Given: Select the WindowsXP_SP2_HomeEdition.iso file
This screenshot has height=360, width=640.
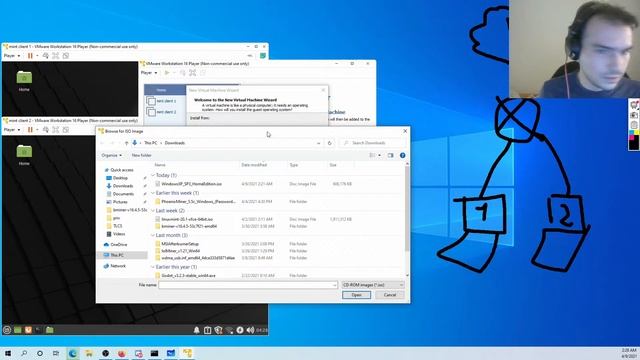Looking at the screenshot, I should click(x=191, y=184).
